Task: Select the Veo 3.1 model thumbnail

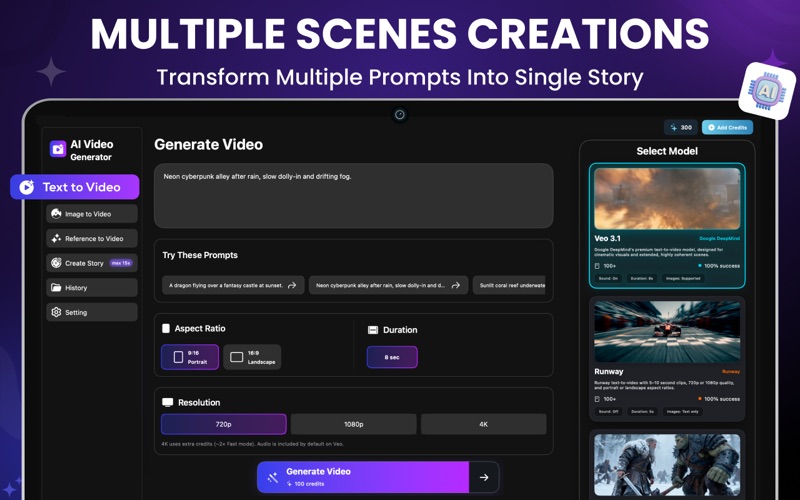Action: [667, 198]
